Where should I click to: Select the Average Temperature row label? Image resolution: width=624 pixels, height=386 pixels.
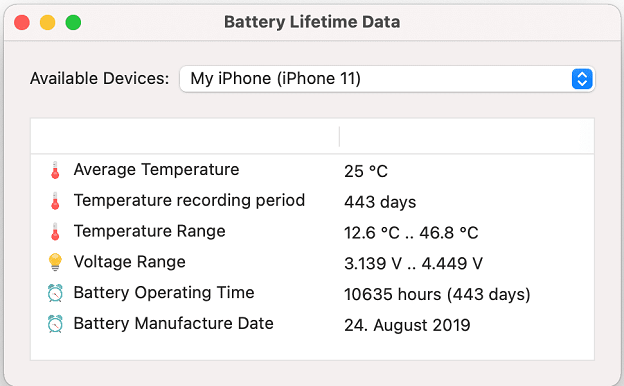(x=156, y=170)
